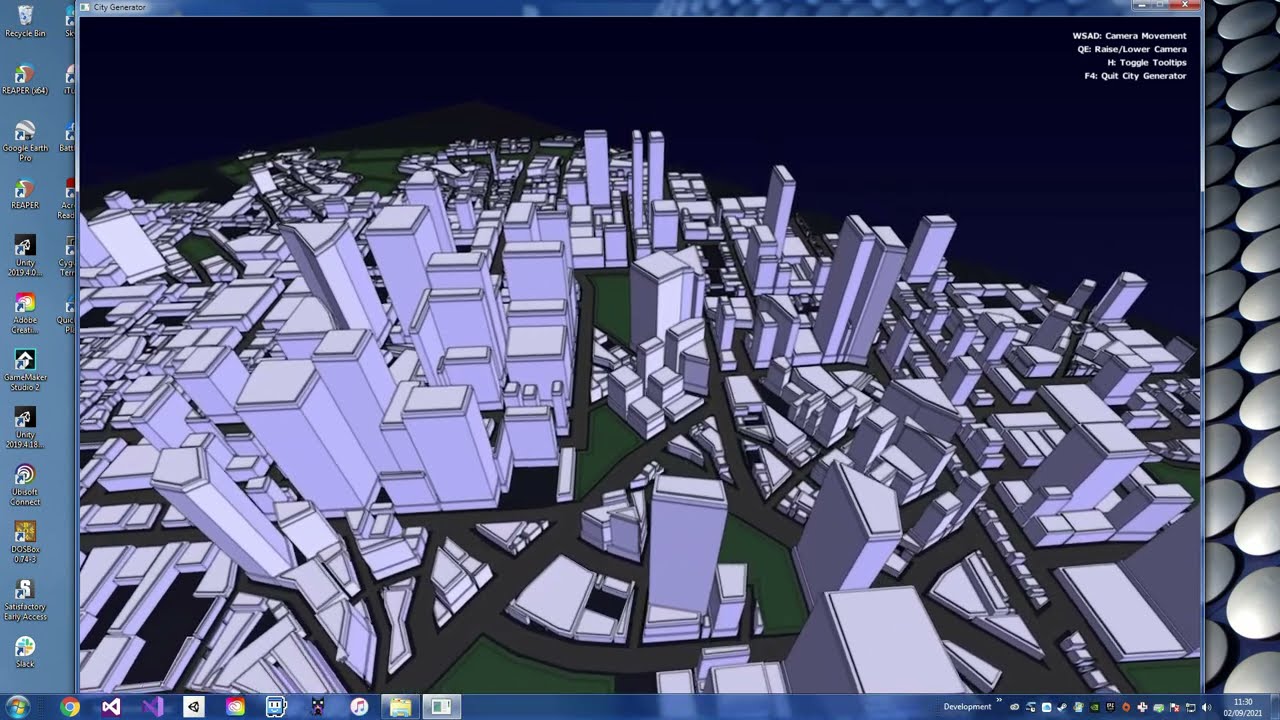Open Adobe Creative Cloud from the taskbar
This screenshot has width=1280, height=720.
(x=235, y=707)
